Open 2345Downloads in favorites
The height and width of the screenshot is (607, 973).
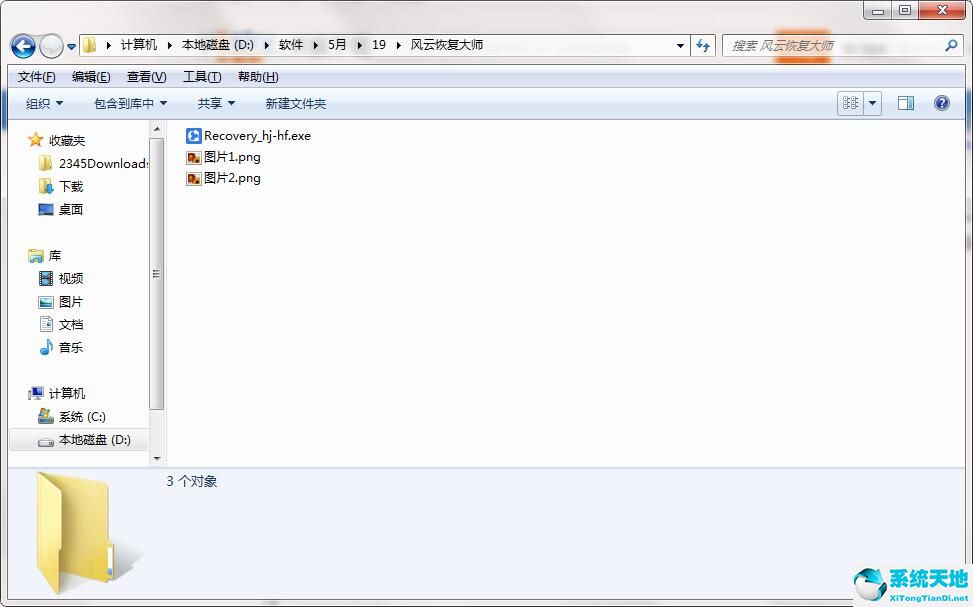tap(103, 164)
